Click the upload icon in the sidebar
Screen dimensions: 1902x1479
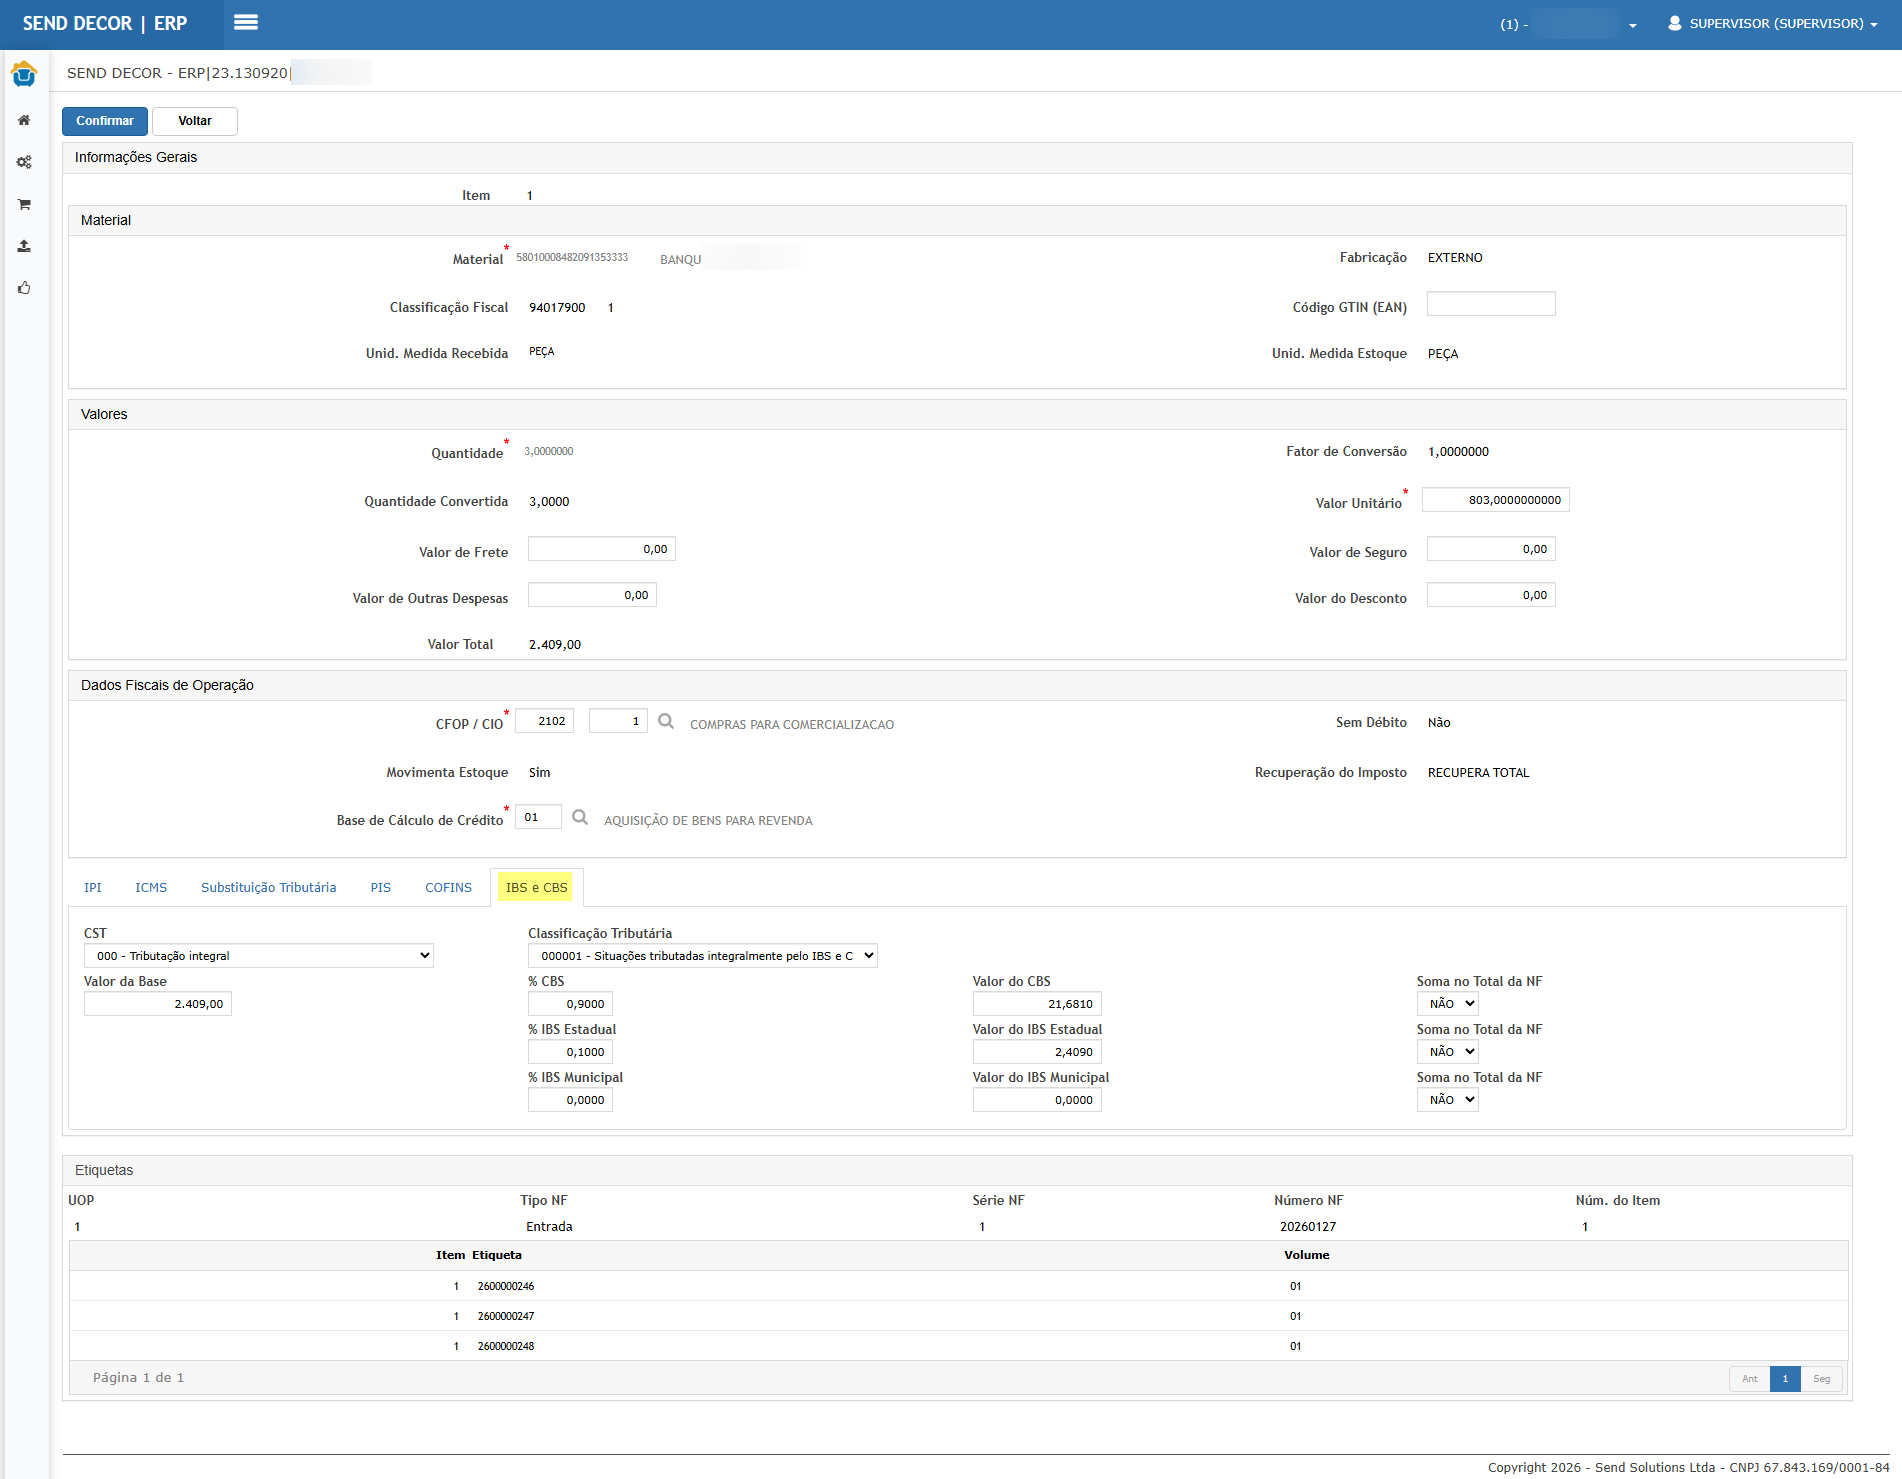[x=24, y=246]
